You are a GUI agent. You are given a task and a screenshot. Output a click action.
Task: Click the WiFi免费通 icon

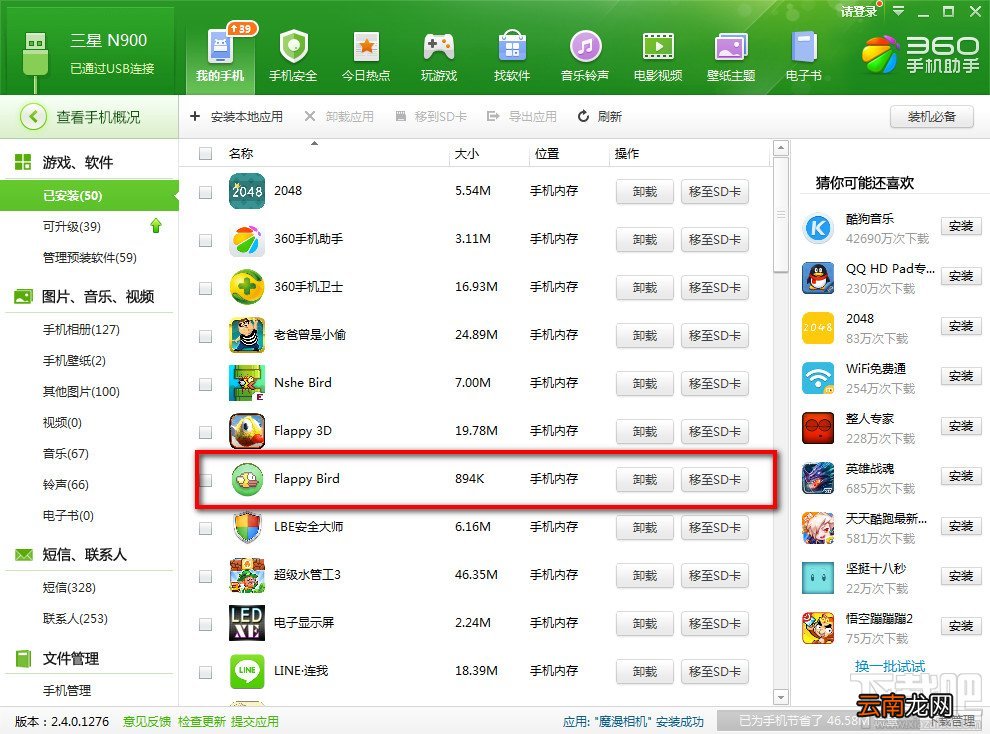[x=818, y=378]
